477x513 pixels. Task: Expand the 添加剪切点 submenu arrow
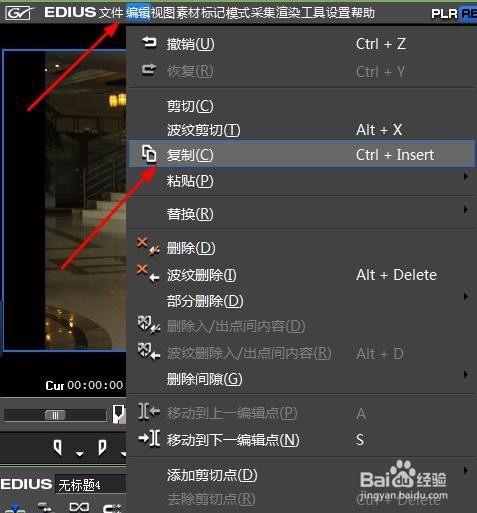point(466,471)
